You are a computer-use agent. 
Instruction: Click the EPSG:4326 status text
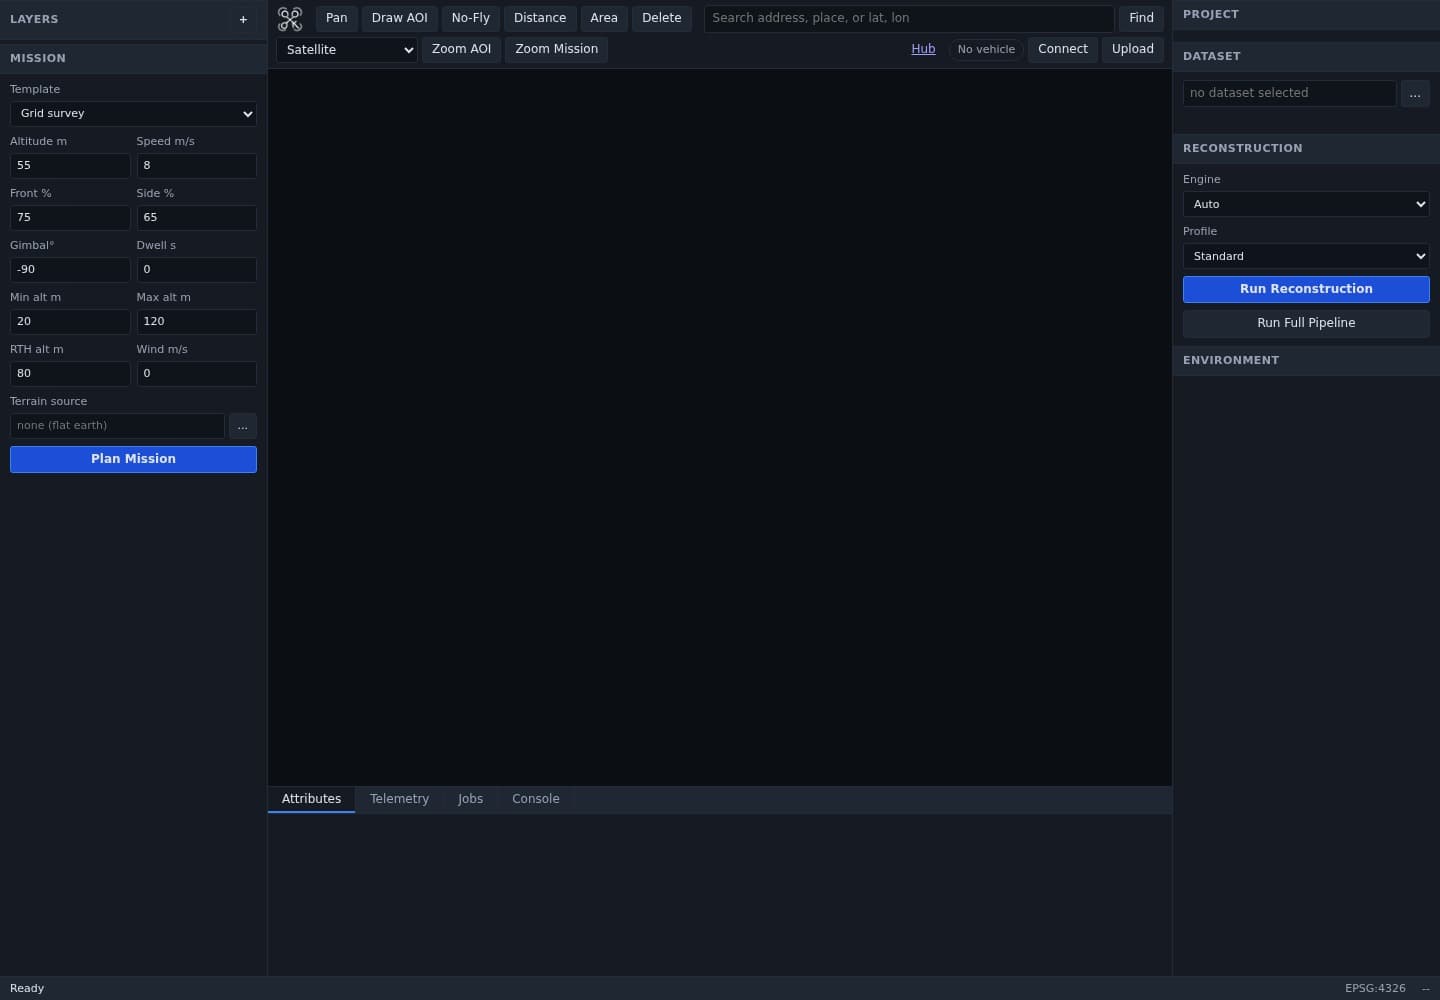pyautogui.click(x=1375, y=988)
